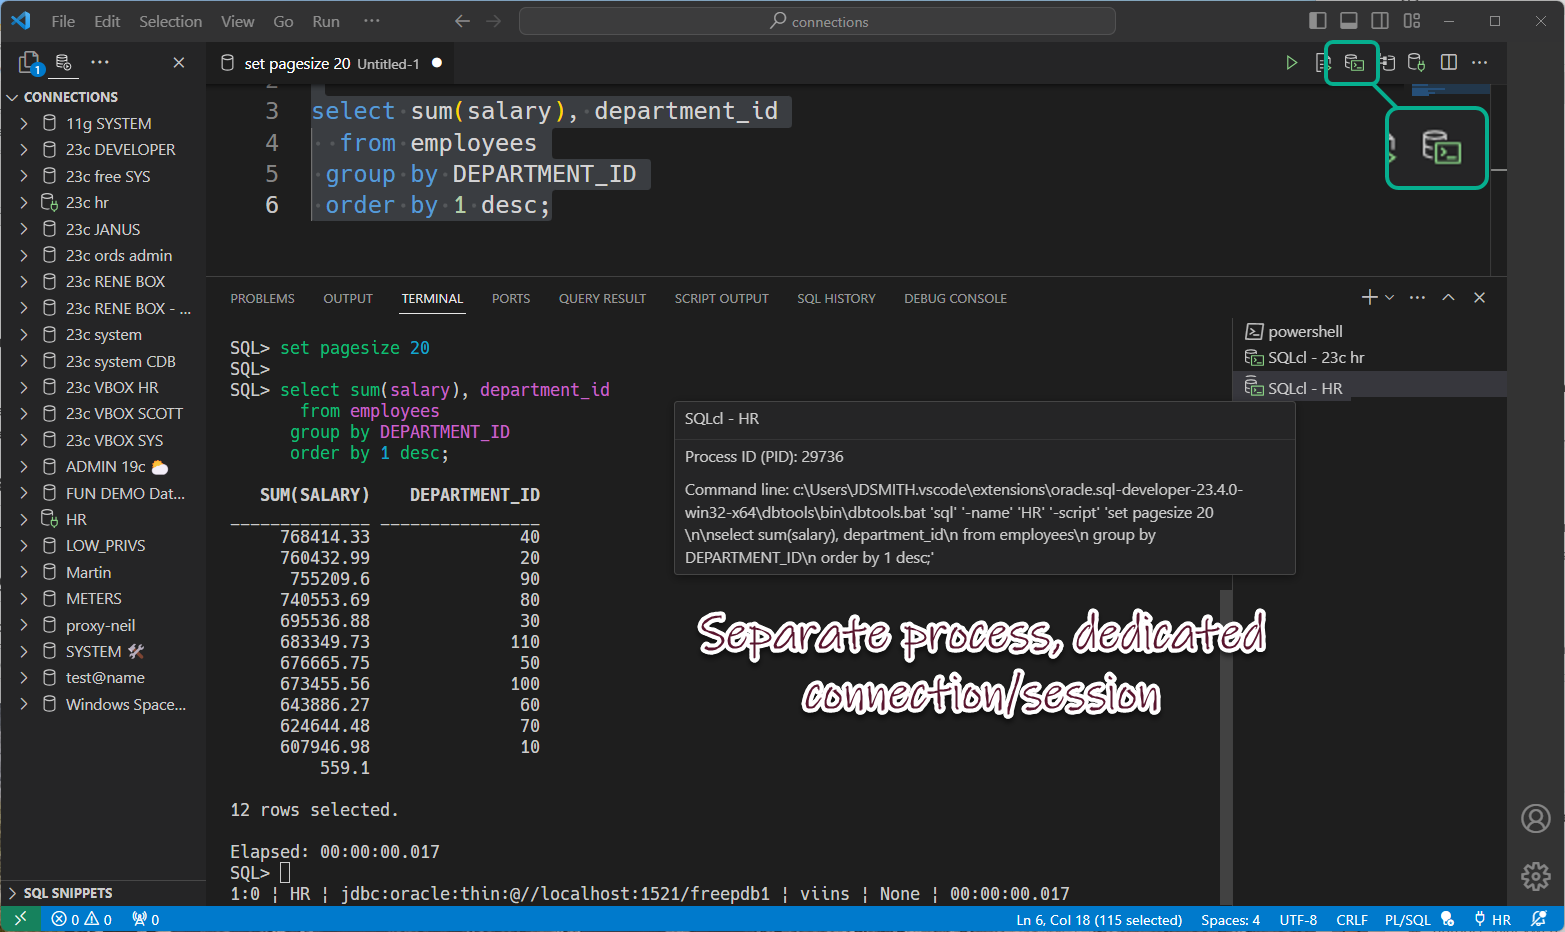Open the Run menu
This screenshot has height=932, width=1565.
point(326,21)
